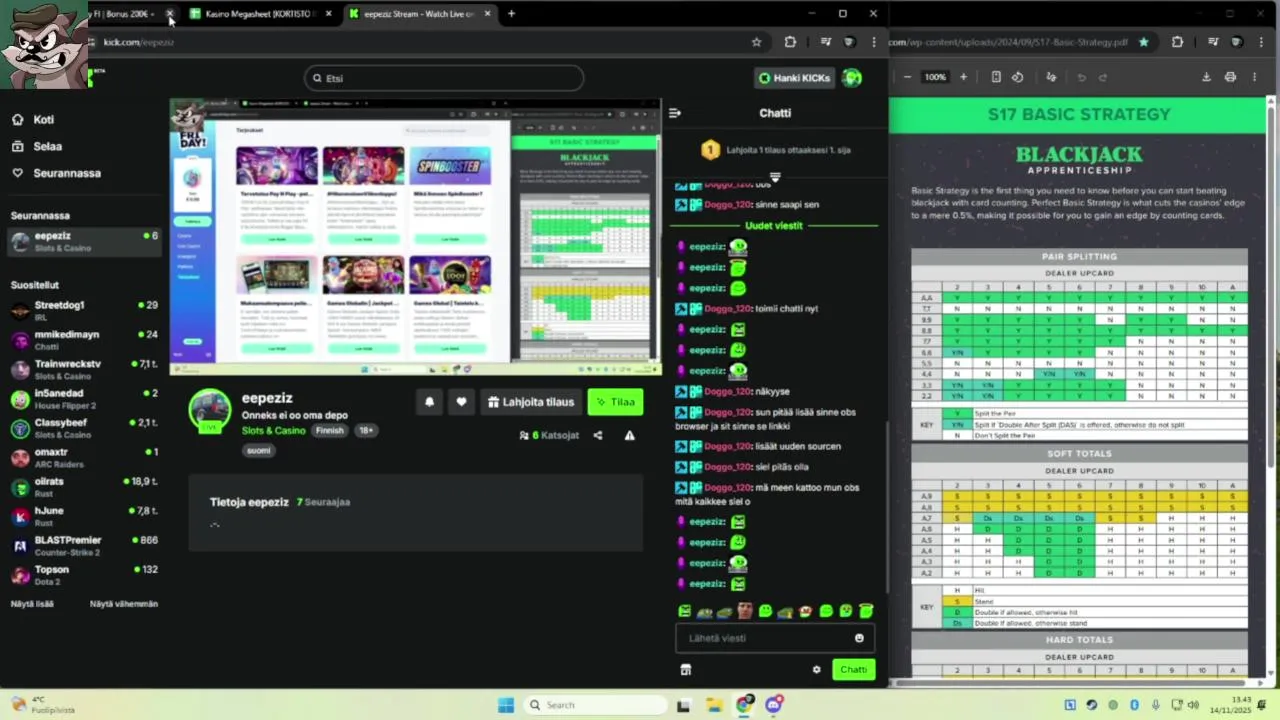1280x720 pixels.
Task: Select eepeziz in the followed channels list
Action: tap(84, 241)
